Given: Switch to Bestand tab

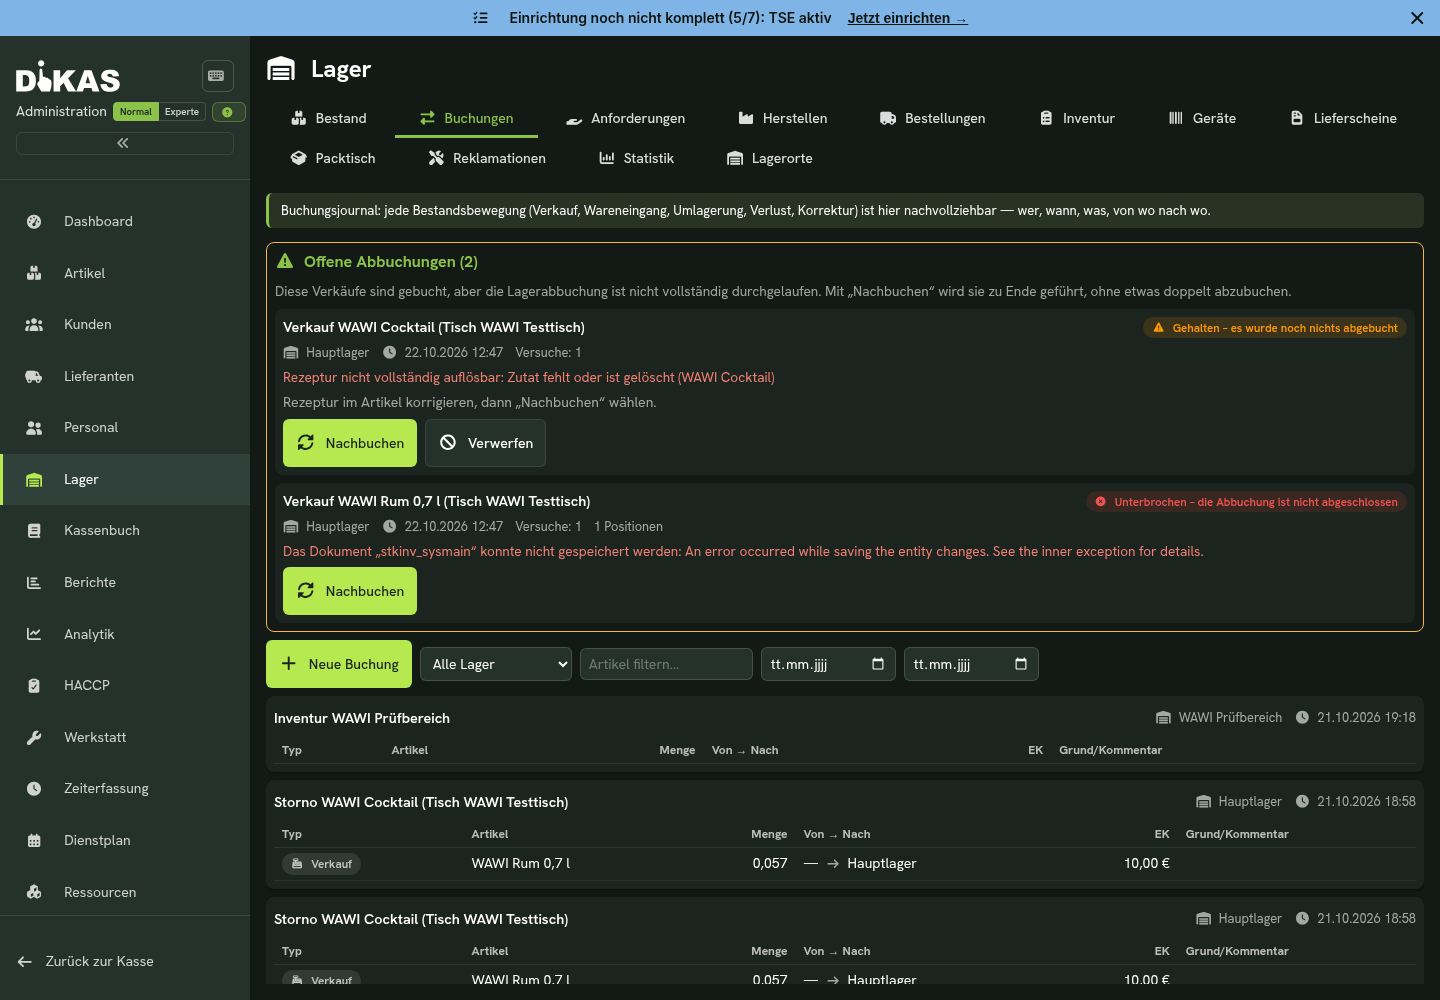Looking at the screenshot, I should (x=328, y=118).
